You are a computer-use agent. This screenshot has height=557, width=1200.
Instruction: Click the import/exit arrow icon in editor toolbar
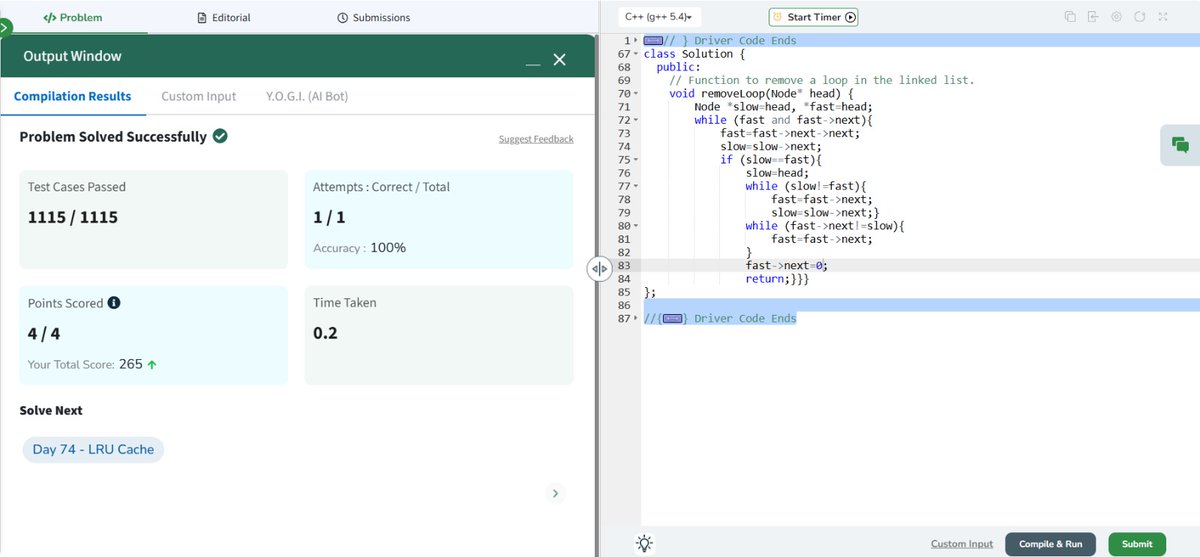click(1093, 17)
